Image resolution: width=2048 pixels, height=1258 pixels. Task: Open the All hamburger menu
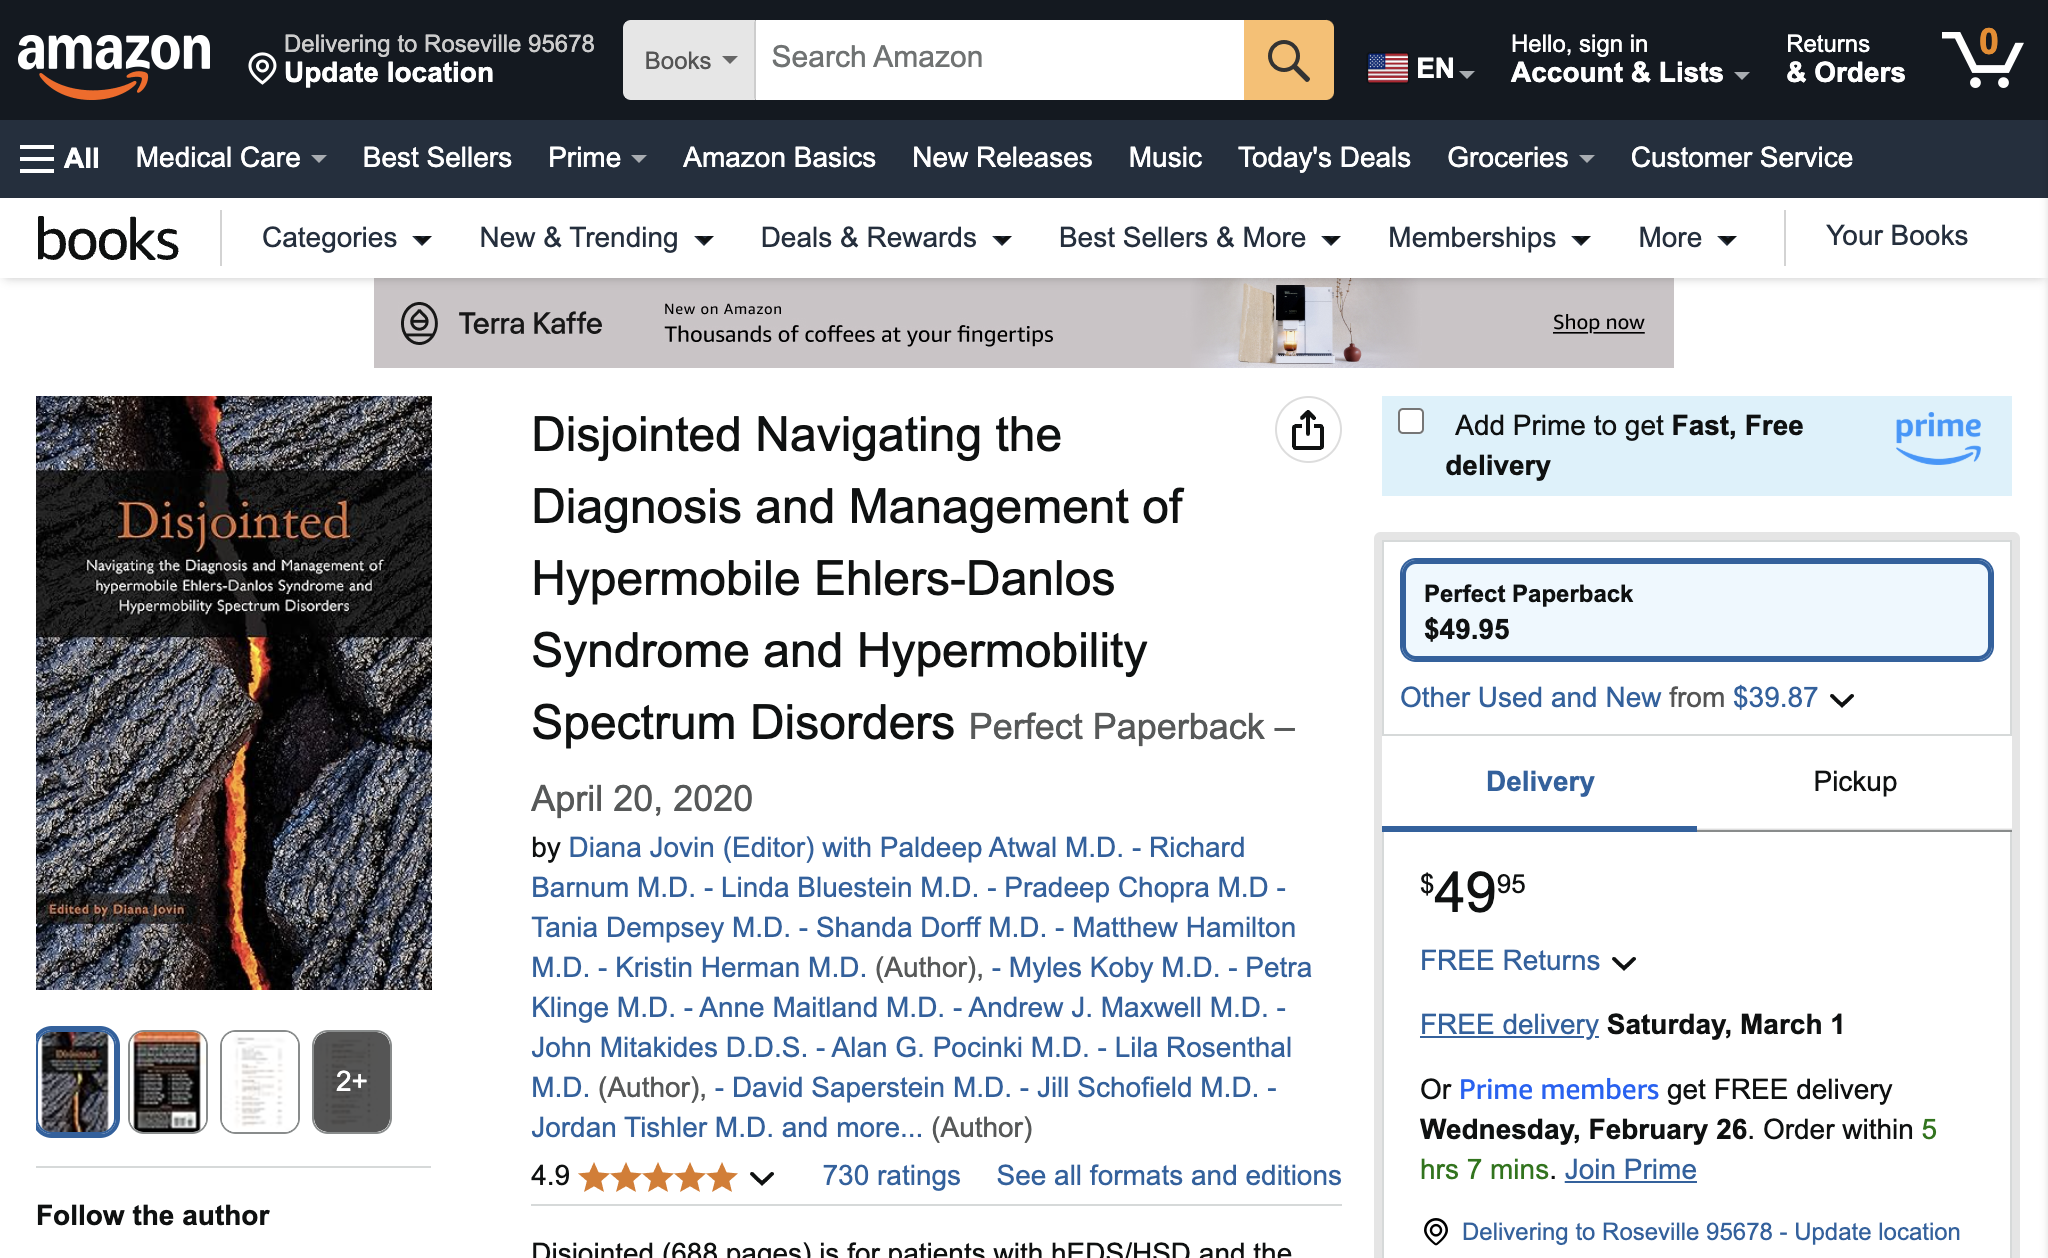pos(59,158)
